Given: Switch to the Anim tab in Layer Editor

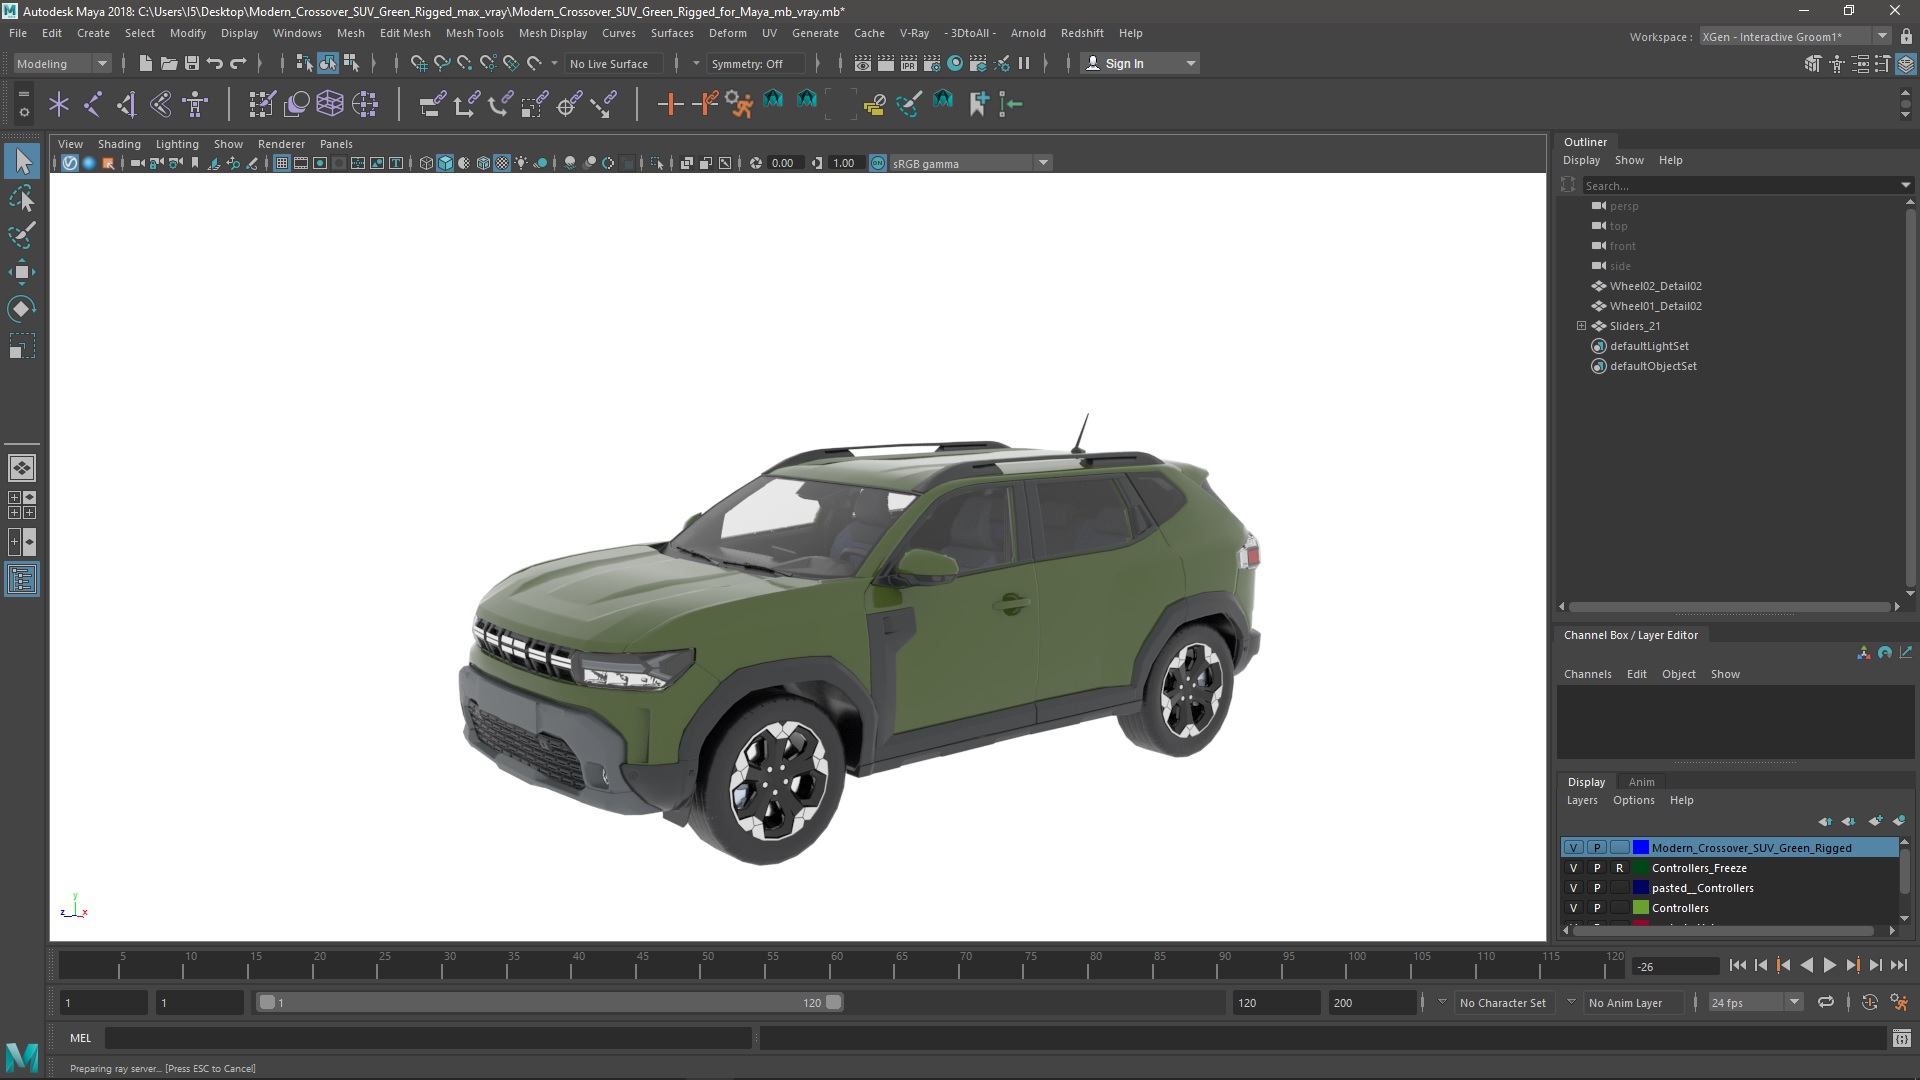Looking at the screenshot, I should tap(1641, 782).
